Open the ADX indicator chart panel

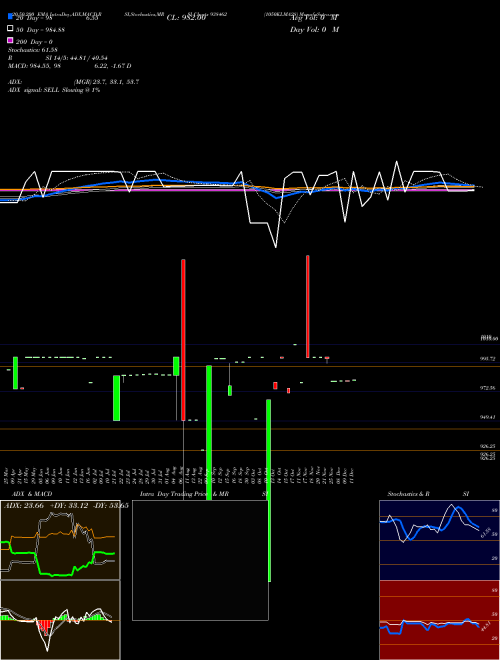coord(60,540)
